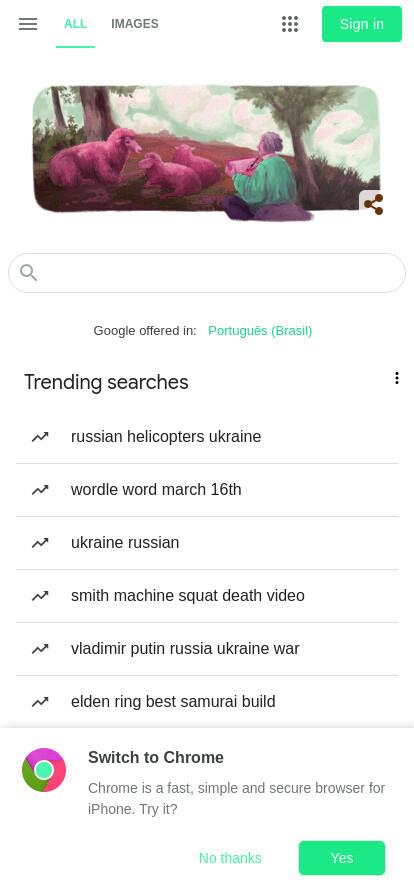The image size is (414, 896).
Task: Select vladimir putin russia ukraine war trend
Action: 207,649
